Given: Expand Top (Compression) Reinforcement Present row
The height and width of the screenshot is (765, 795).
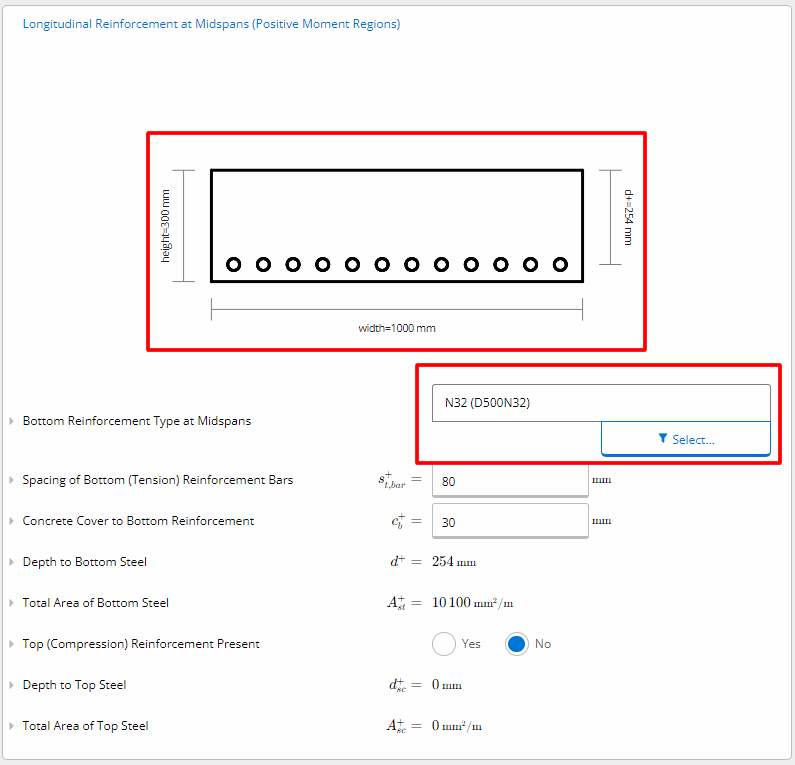Looking at the screenshot, I should (11, 644).
